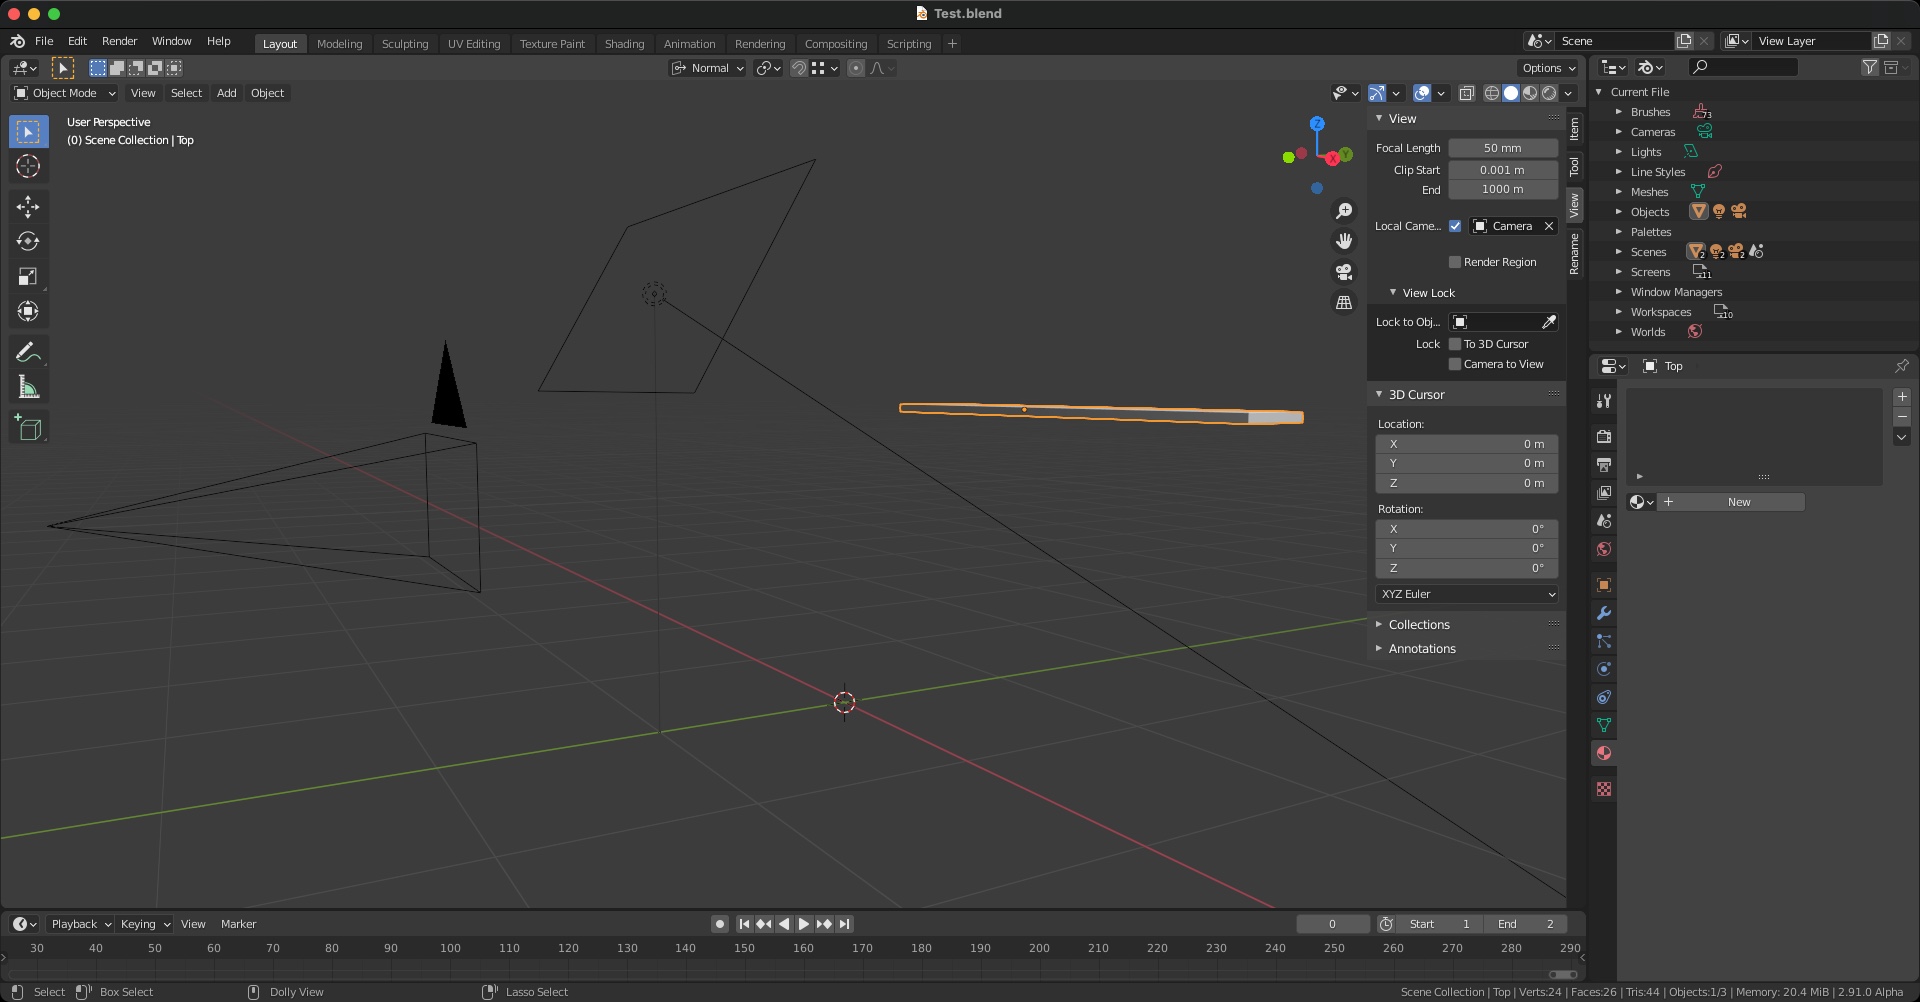Open the Keying menu in timeline

pyautogui.click(x=145, y=924)
